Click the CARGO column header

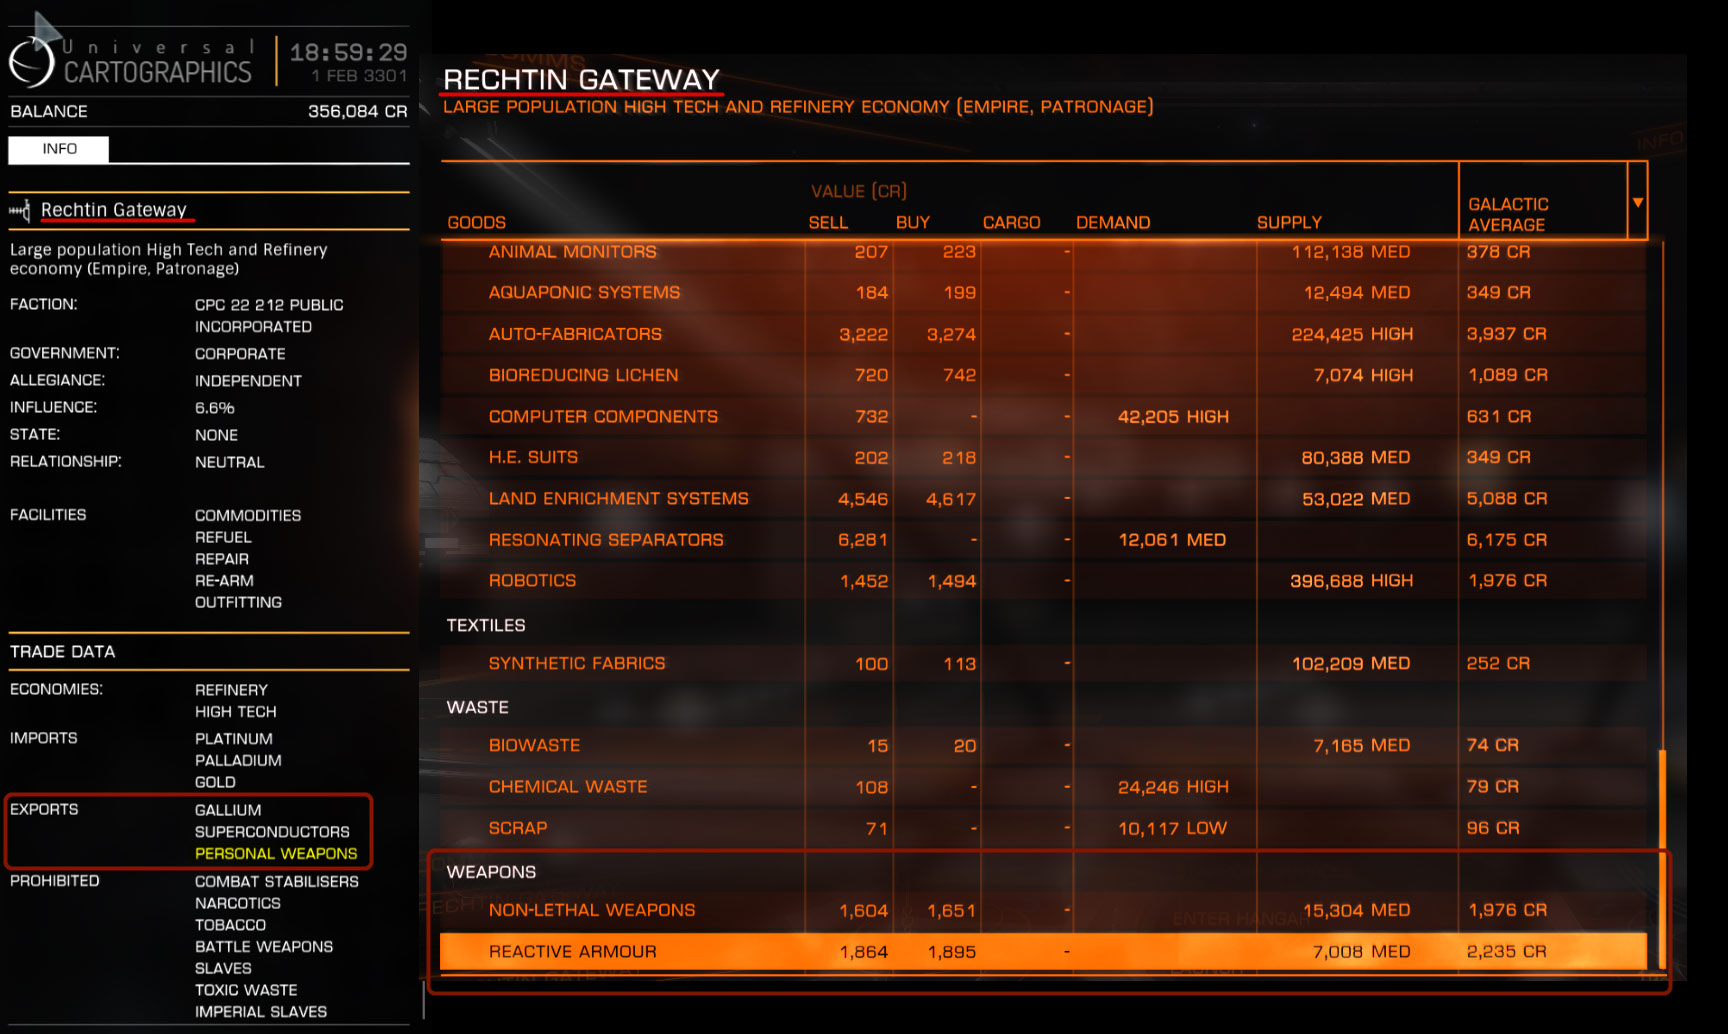point(1011,222)
